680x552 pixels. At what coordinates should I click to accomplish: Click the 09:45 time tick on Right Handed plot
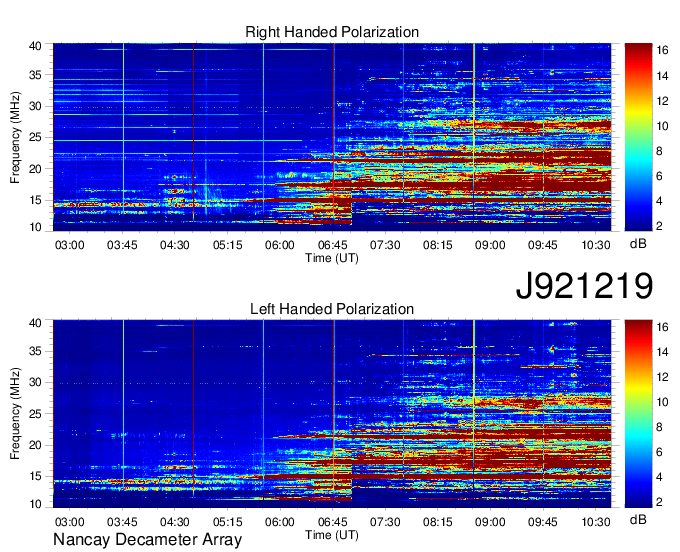click(x=543, y=245)
